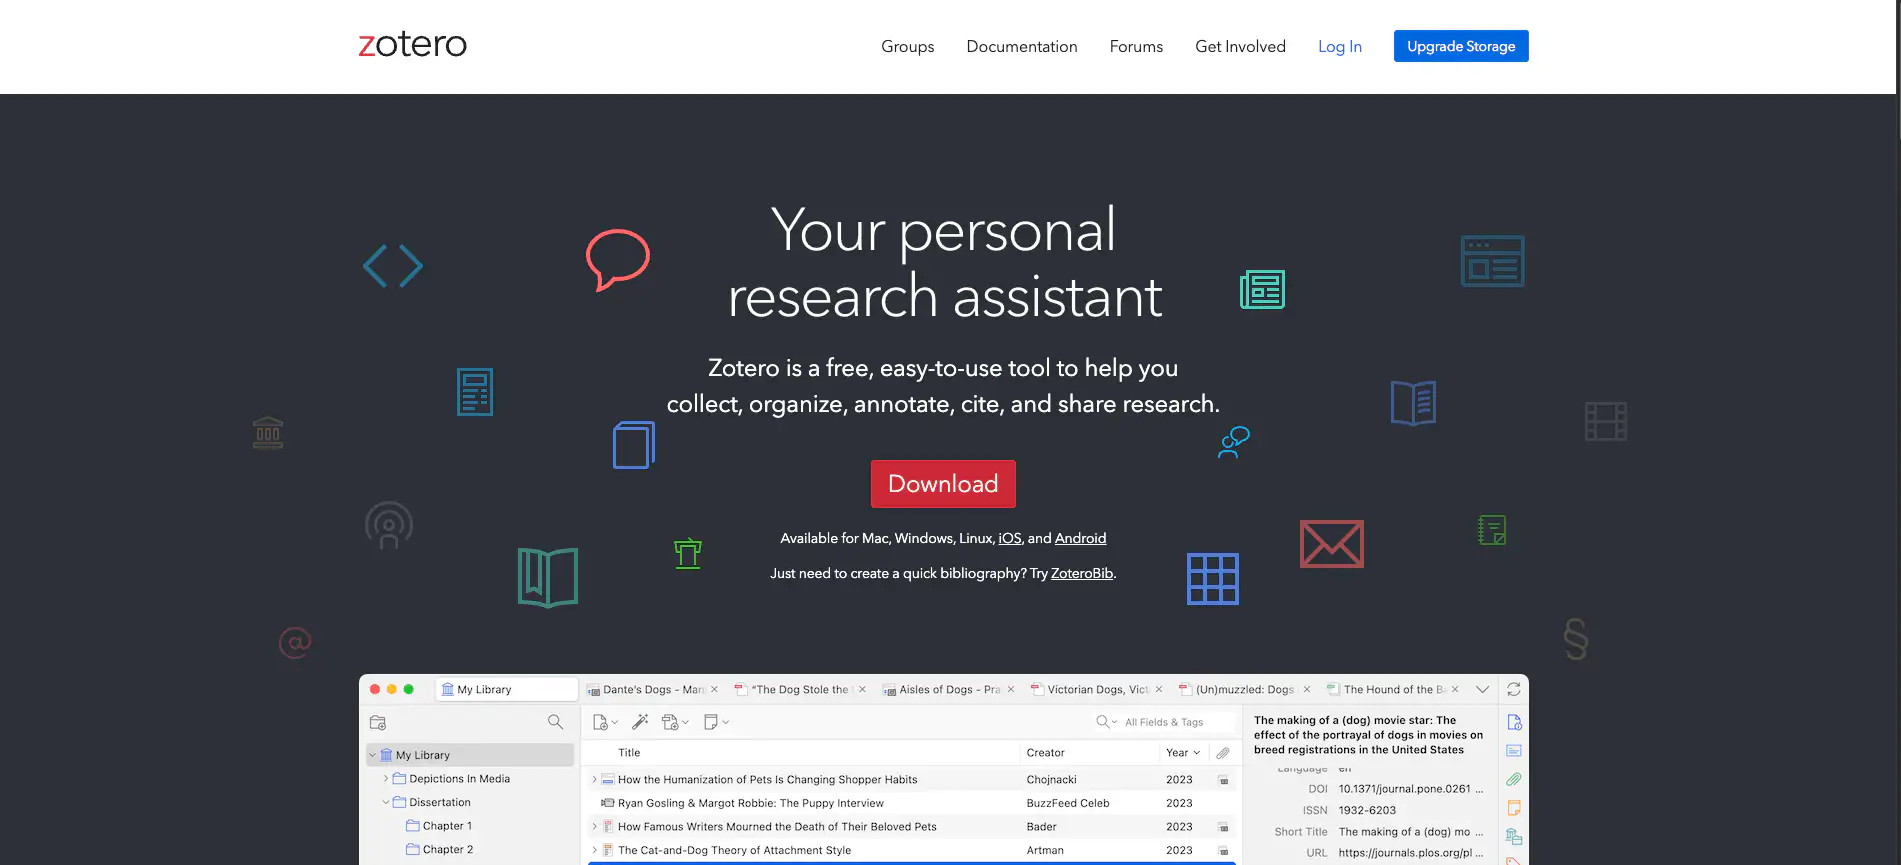Click the Log In link
Screen dimensions: 1901x865
click(1339, 46)
